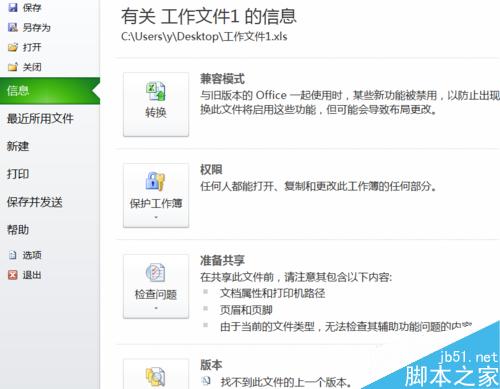This screenshot has width=500, height=389.
Task: Click the 准备共享 heading
Action: point(222,260)
